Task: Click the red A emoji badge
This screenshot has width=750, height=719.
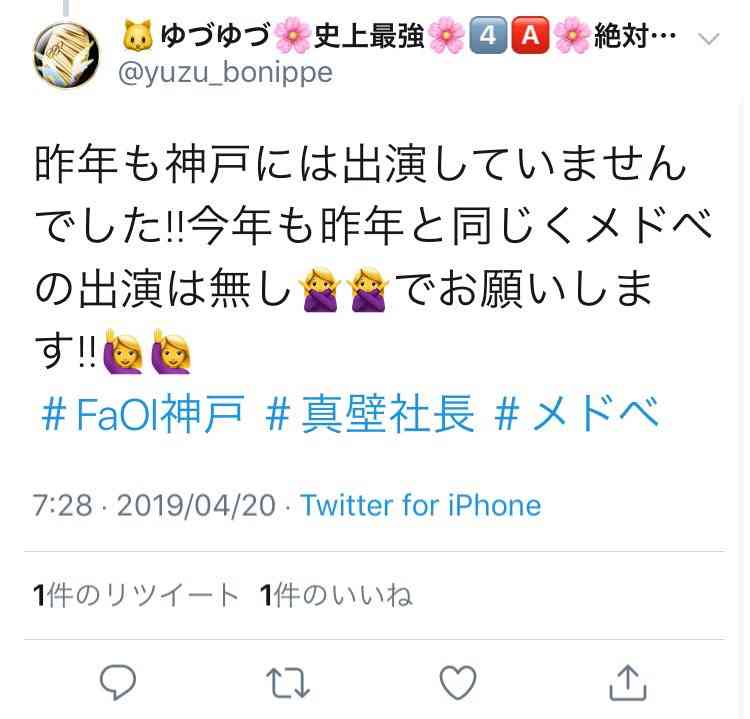Action: pyautogui.click(x=530, y=35)
